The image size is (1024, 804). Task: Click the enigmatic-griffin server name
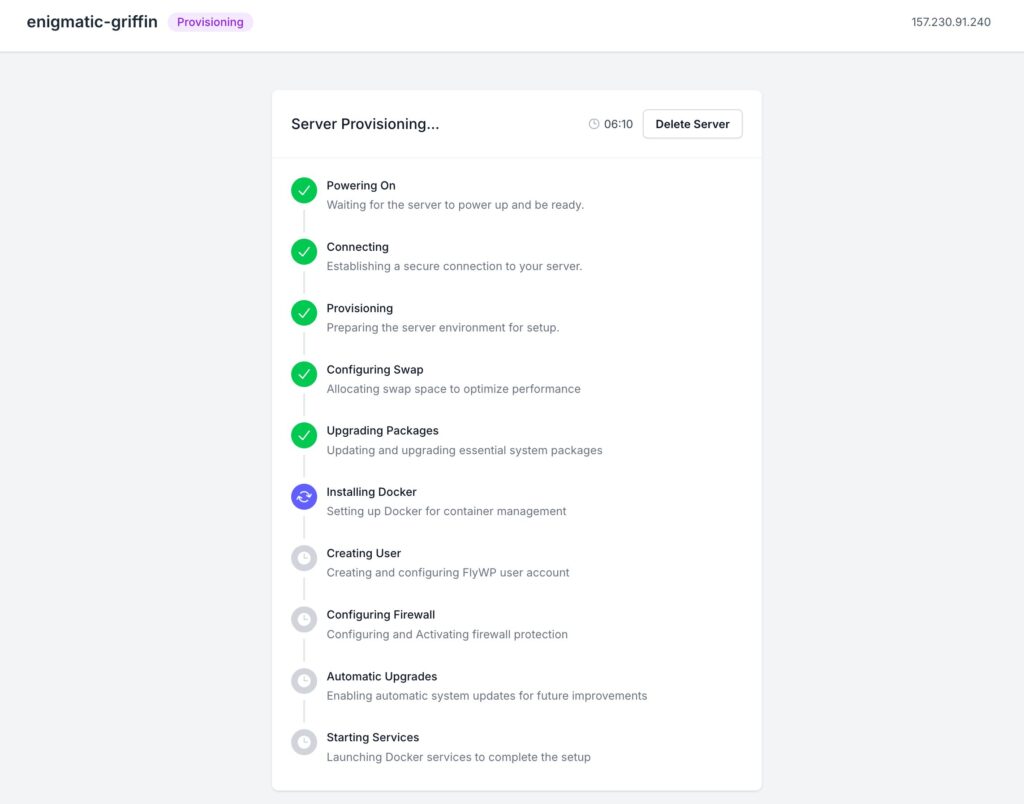tap(92, 22)
